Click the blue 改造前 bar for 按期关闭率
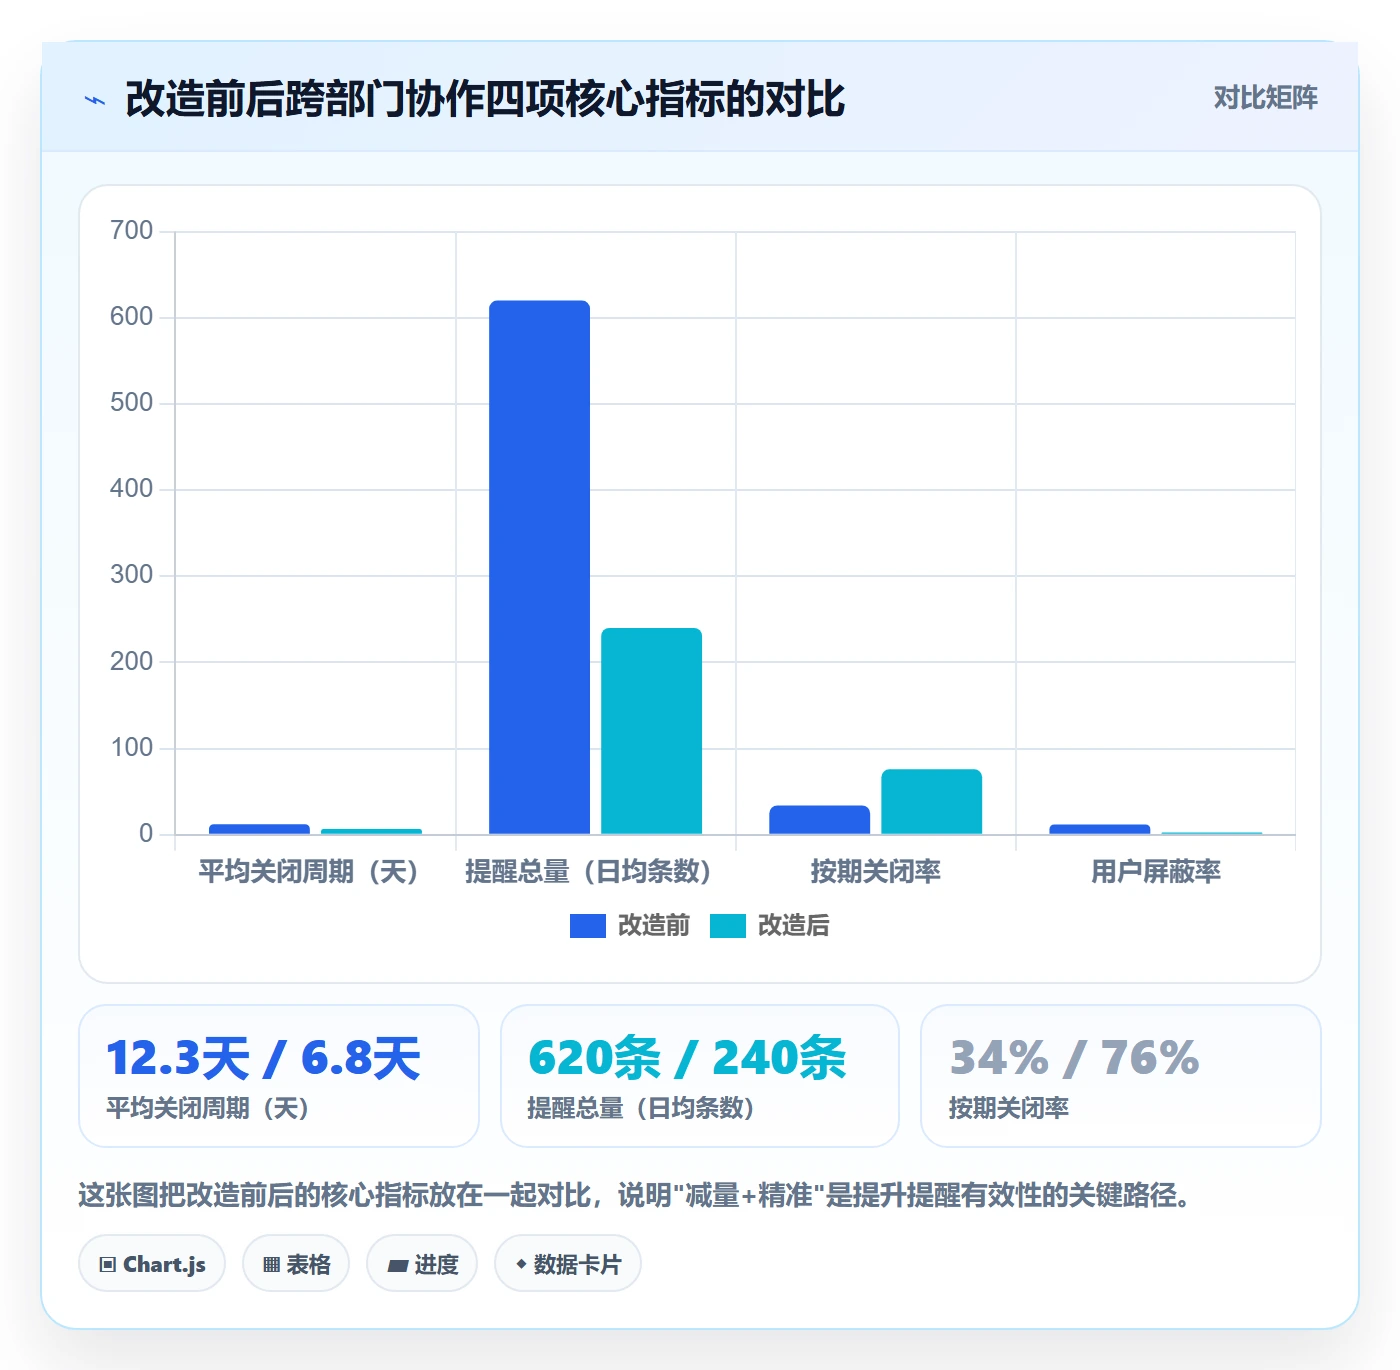The image size is (1400, 1370). (x=820, y=820)
